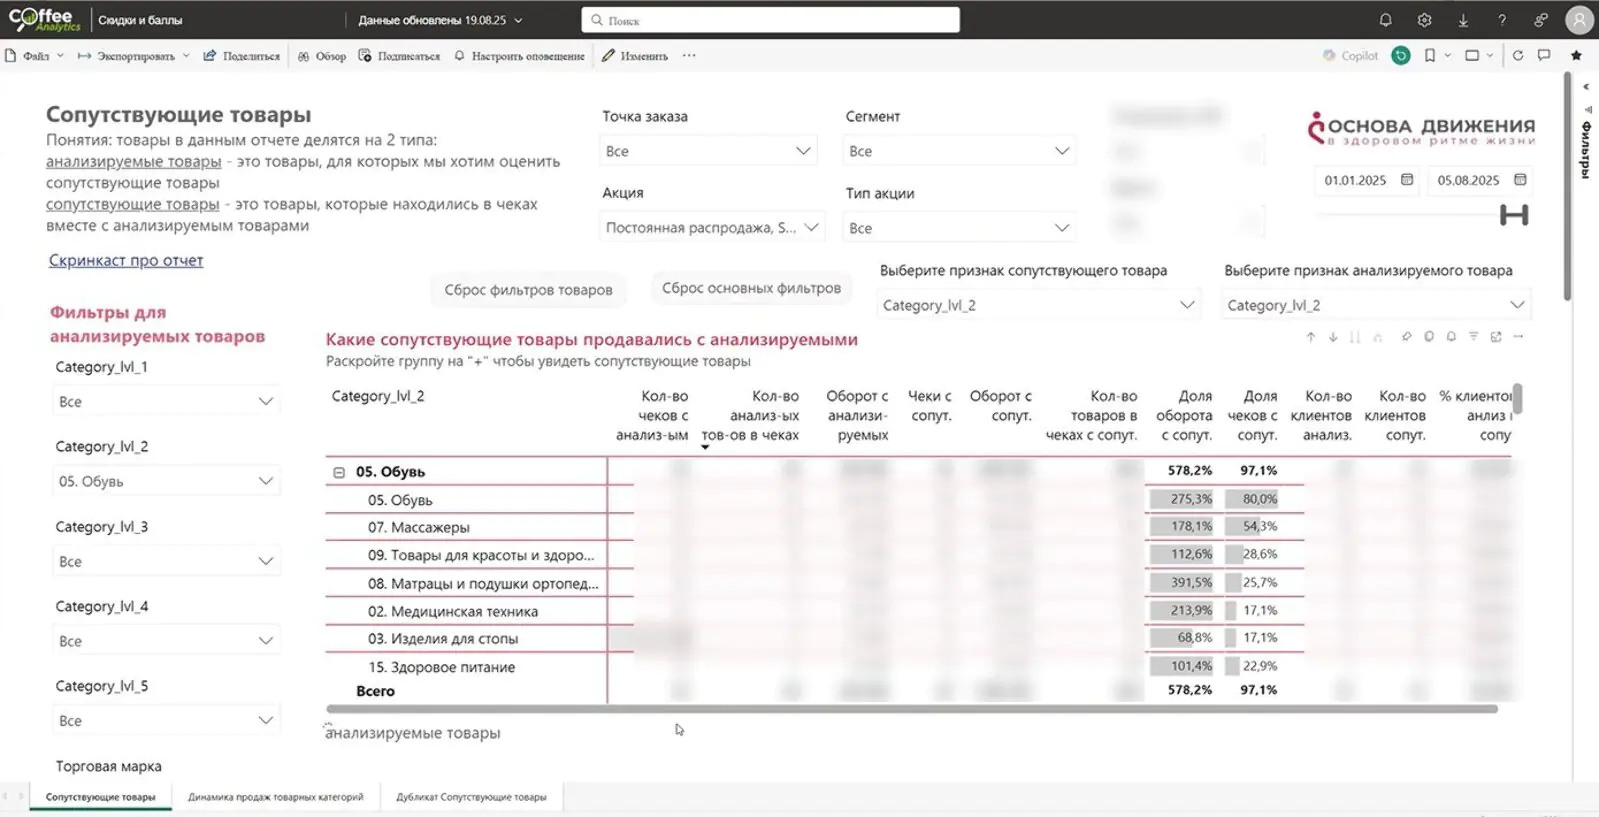Viewport: 1599px width, 817px height.
Task: Click Сброс фильтров товаров button
Action: (528, 290)
